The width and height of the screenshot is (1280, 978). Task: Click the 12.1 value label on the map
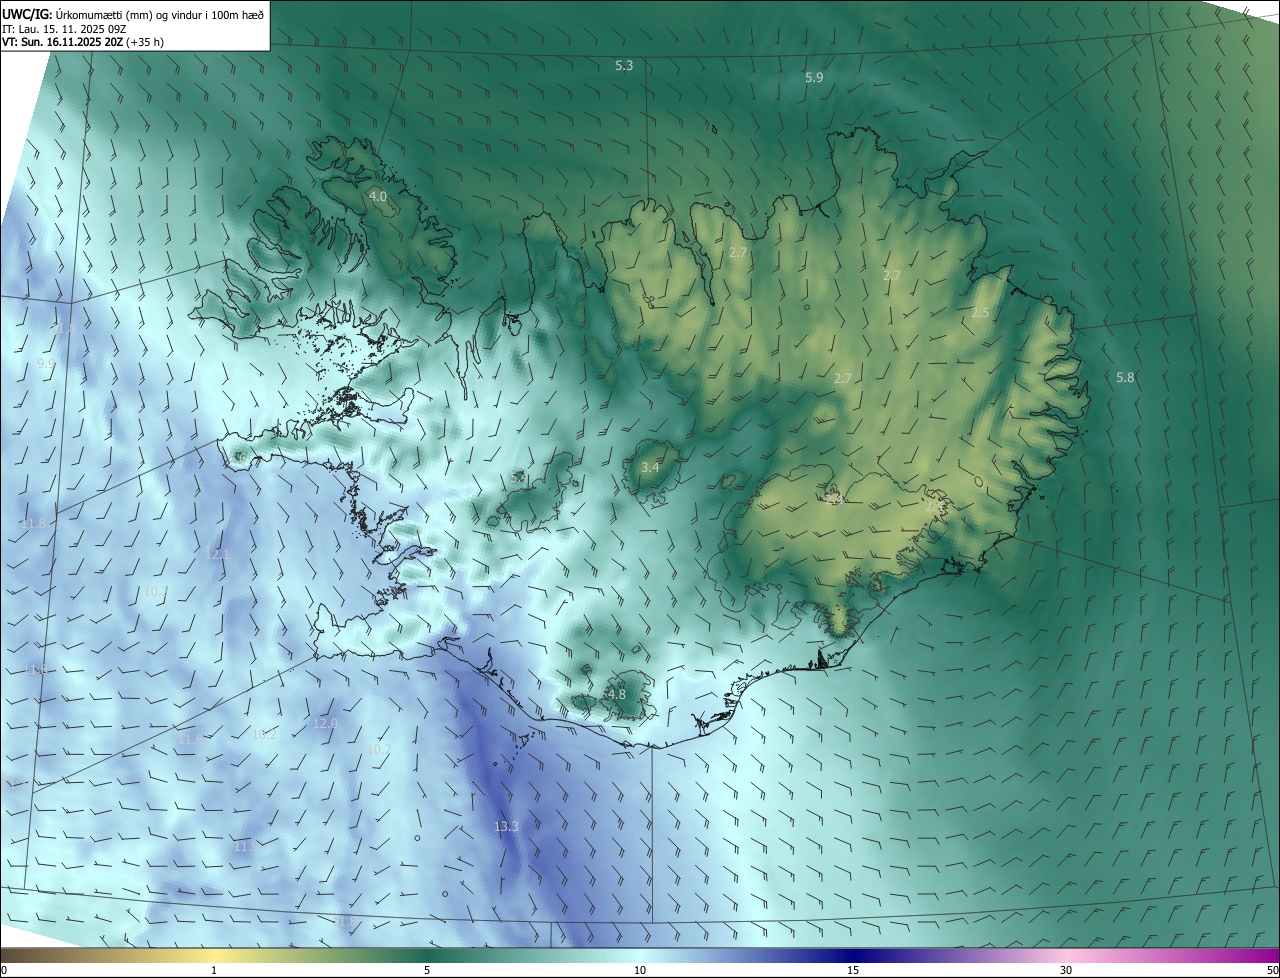[217, 554]
